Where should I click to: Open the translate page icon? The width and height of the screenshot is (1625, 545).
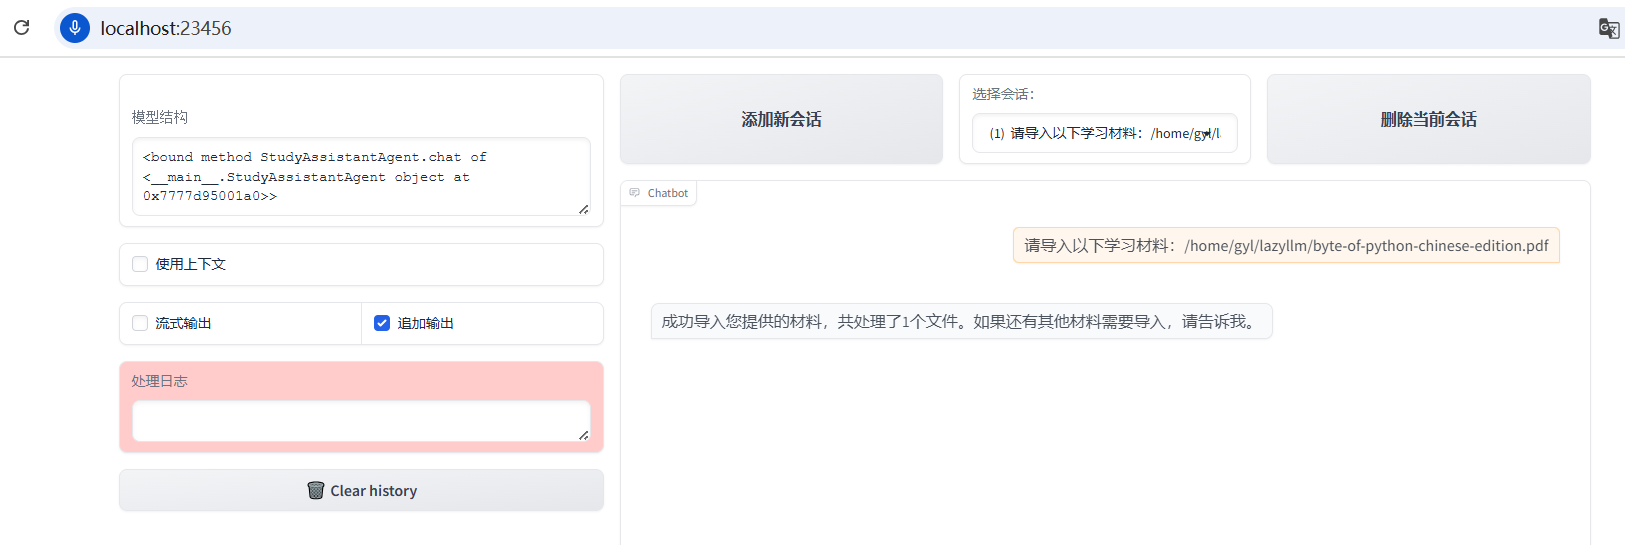click(1608, 28)
